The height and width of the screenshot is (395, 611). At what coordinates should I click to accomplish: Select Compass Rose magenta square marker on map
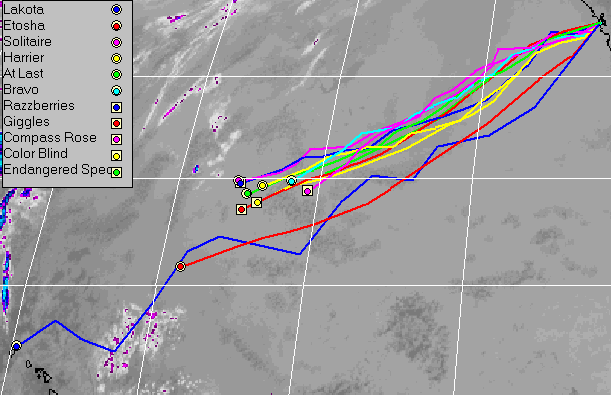(x=307, y=191)
